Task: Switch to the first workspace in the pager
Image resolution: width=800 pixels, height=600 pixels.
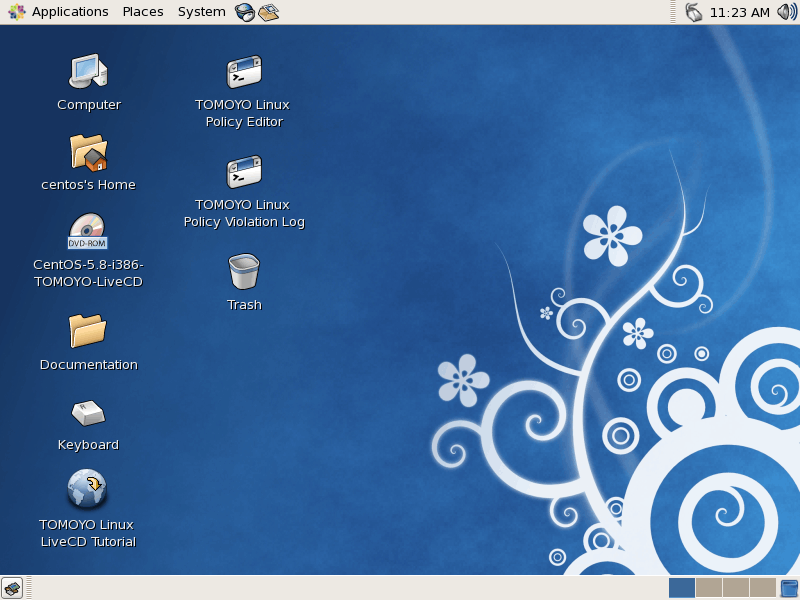Action: pos(682,588)
